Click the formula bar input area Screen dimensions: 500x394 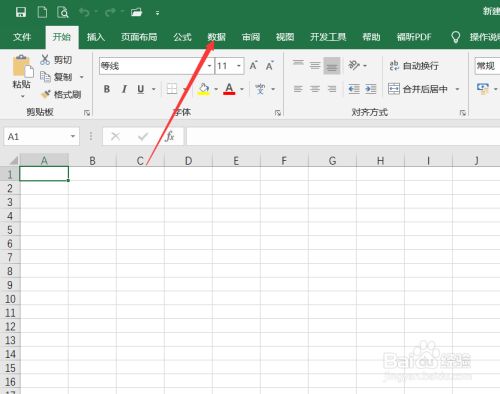(x=343, y=137)
